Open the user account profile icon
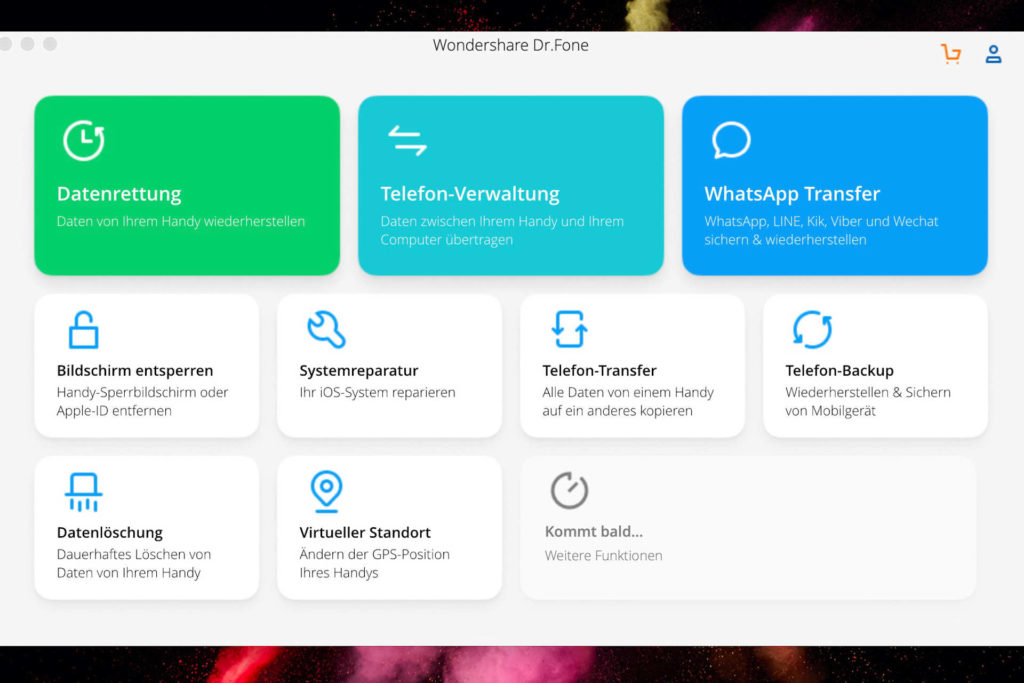Image resolution: width=1024 pixels, height=683 pixels. coord(993,54)
